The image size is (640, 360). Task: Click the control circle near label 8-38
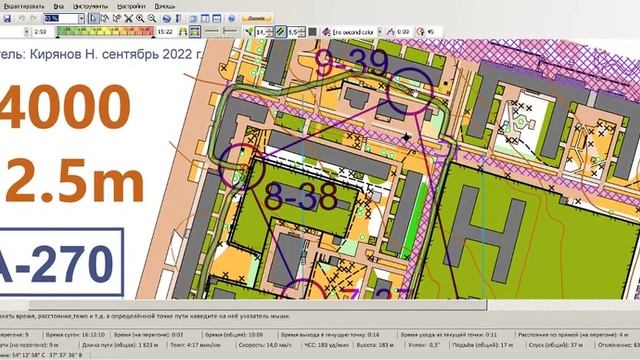click(x=242, y=167)
